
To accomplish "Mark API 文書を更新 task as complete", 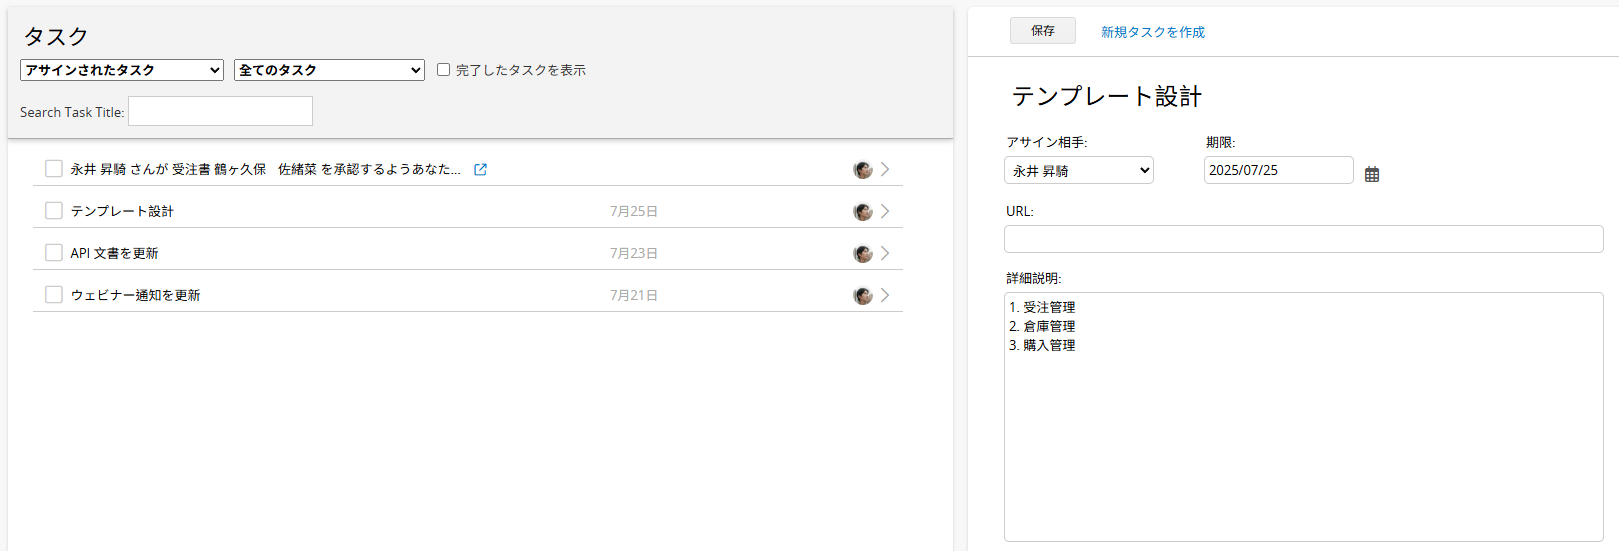I will tap(54, 253).
